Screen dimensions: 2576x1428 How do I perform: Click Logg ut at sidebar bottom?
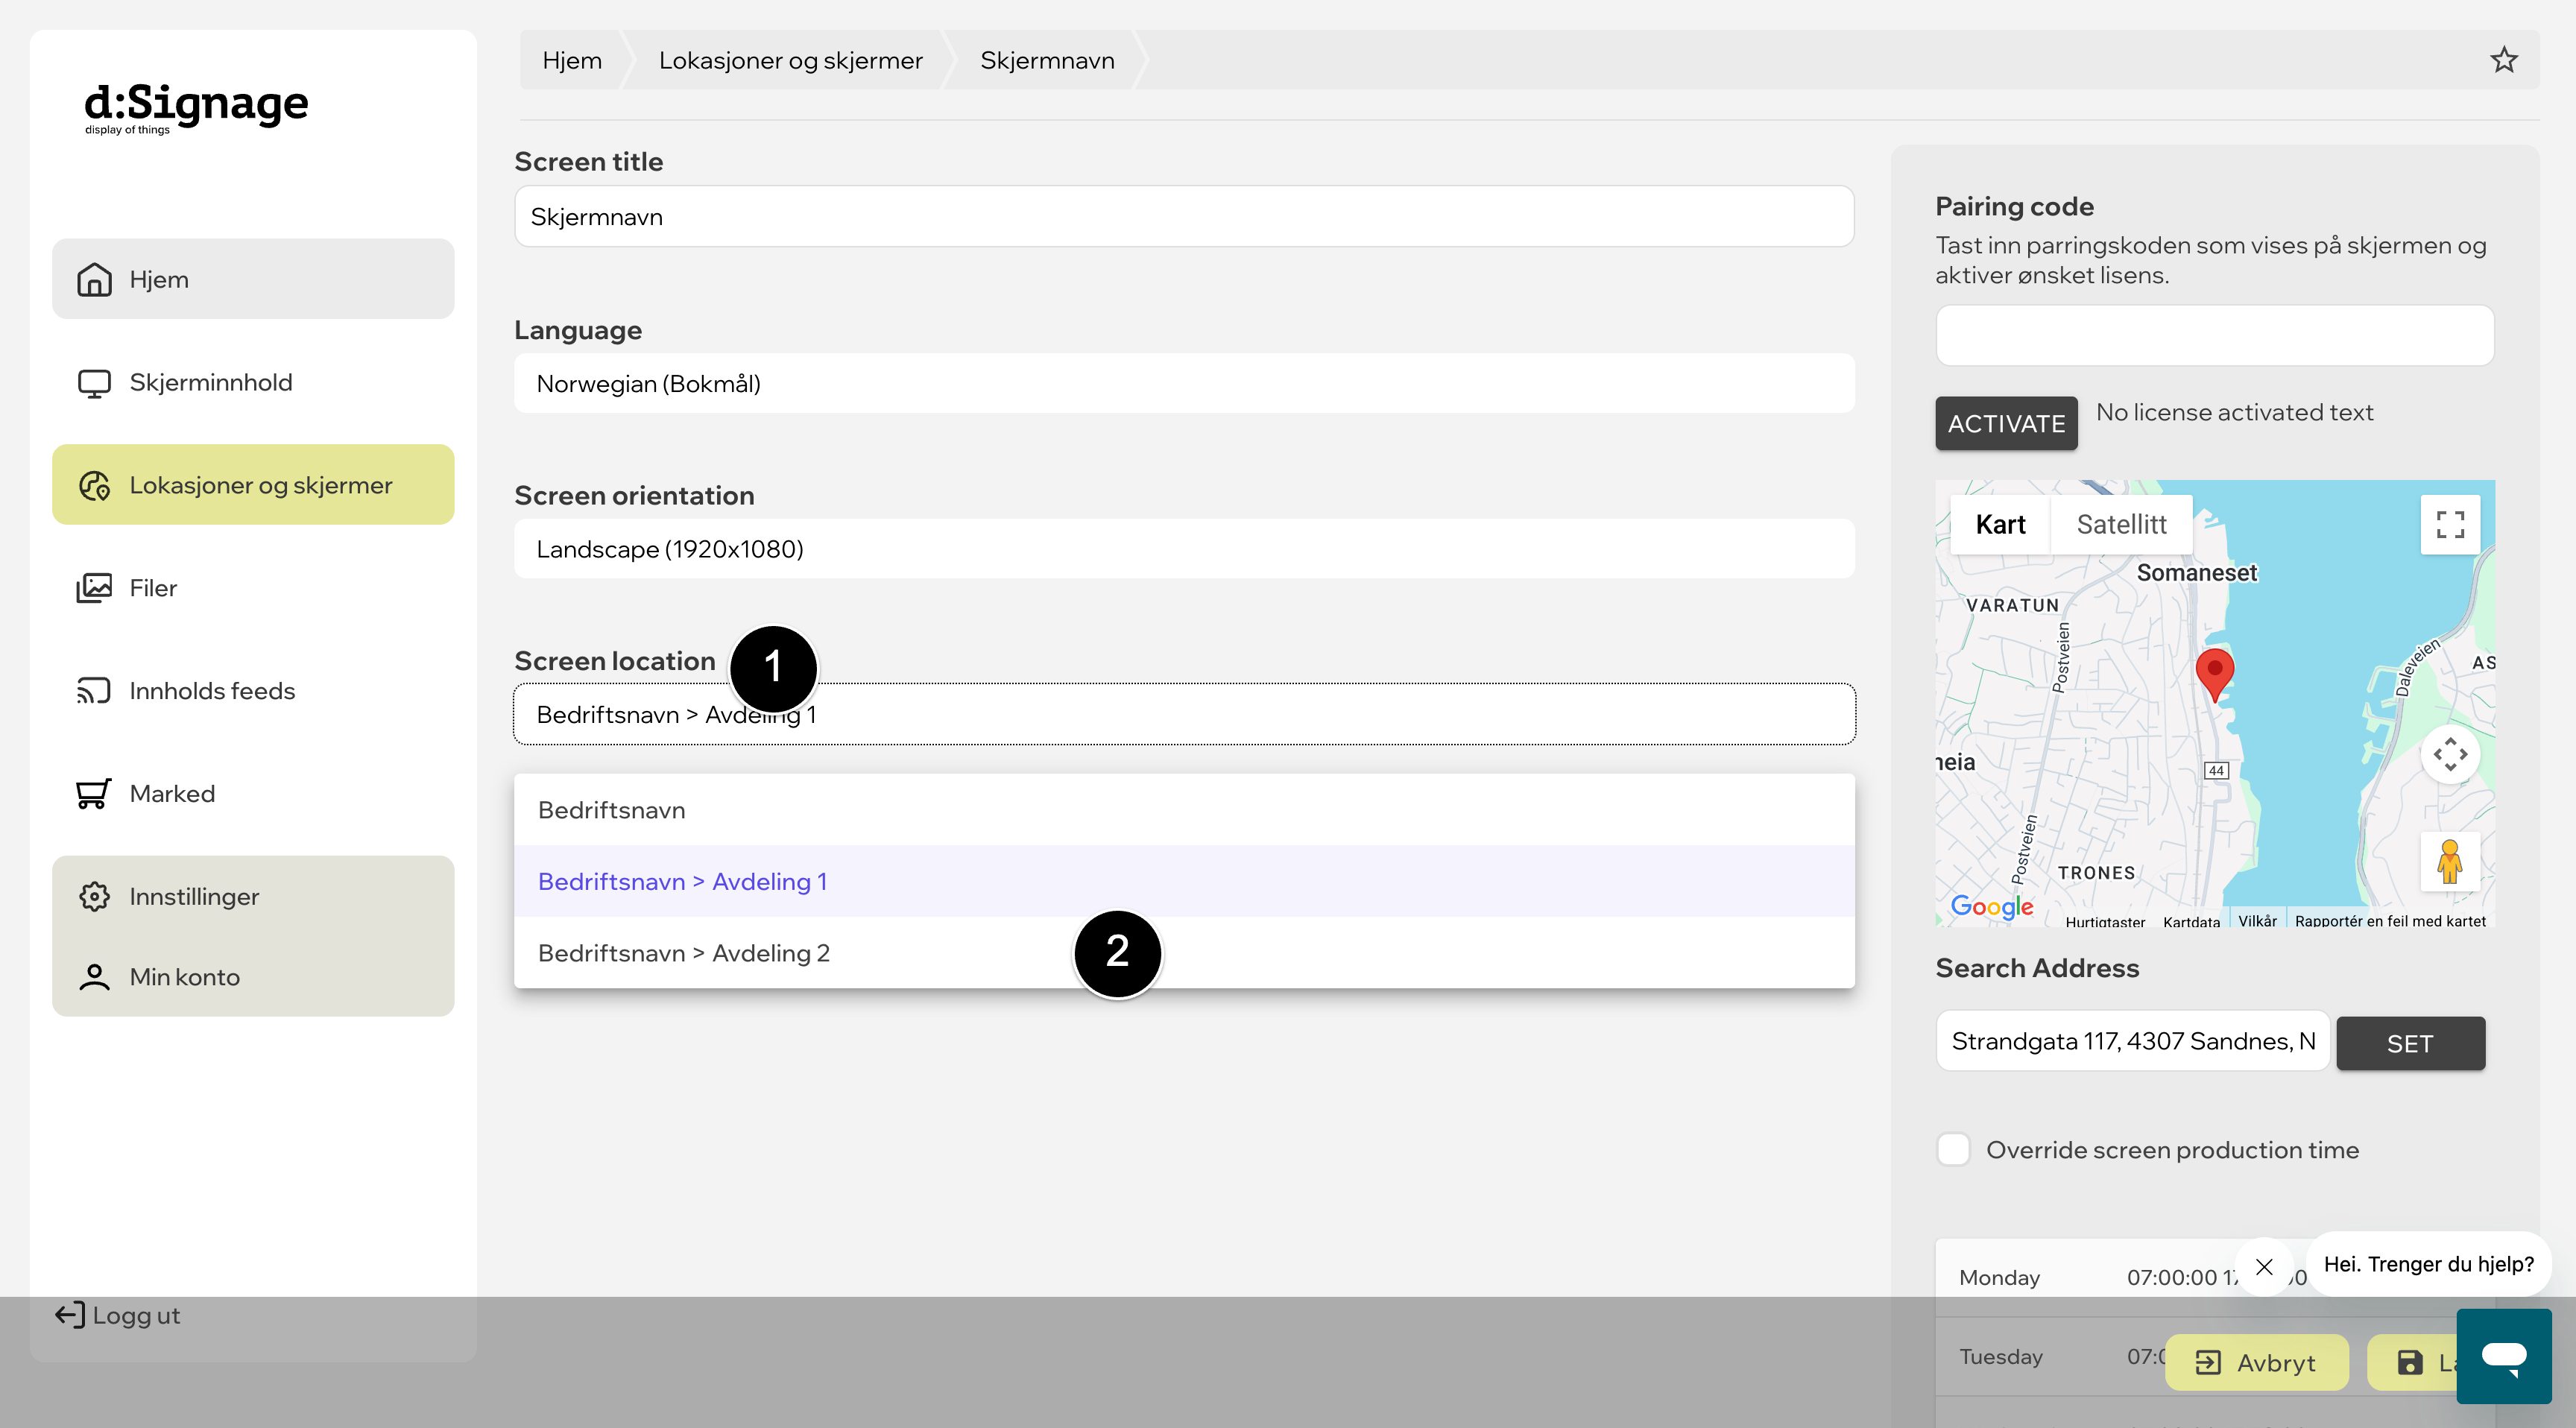(x=118, y=1315)
